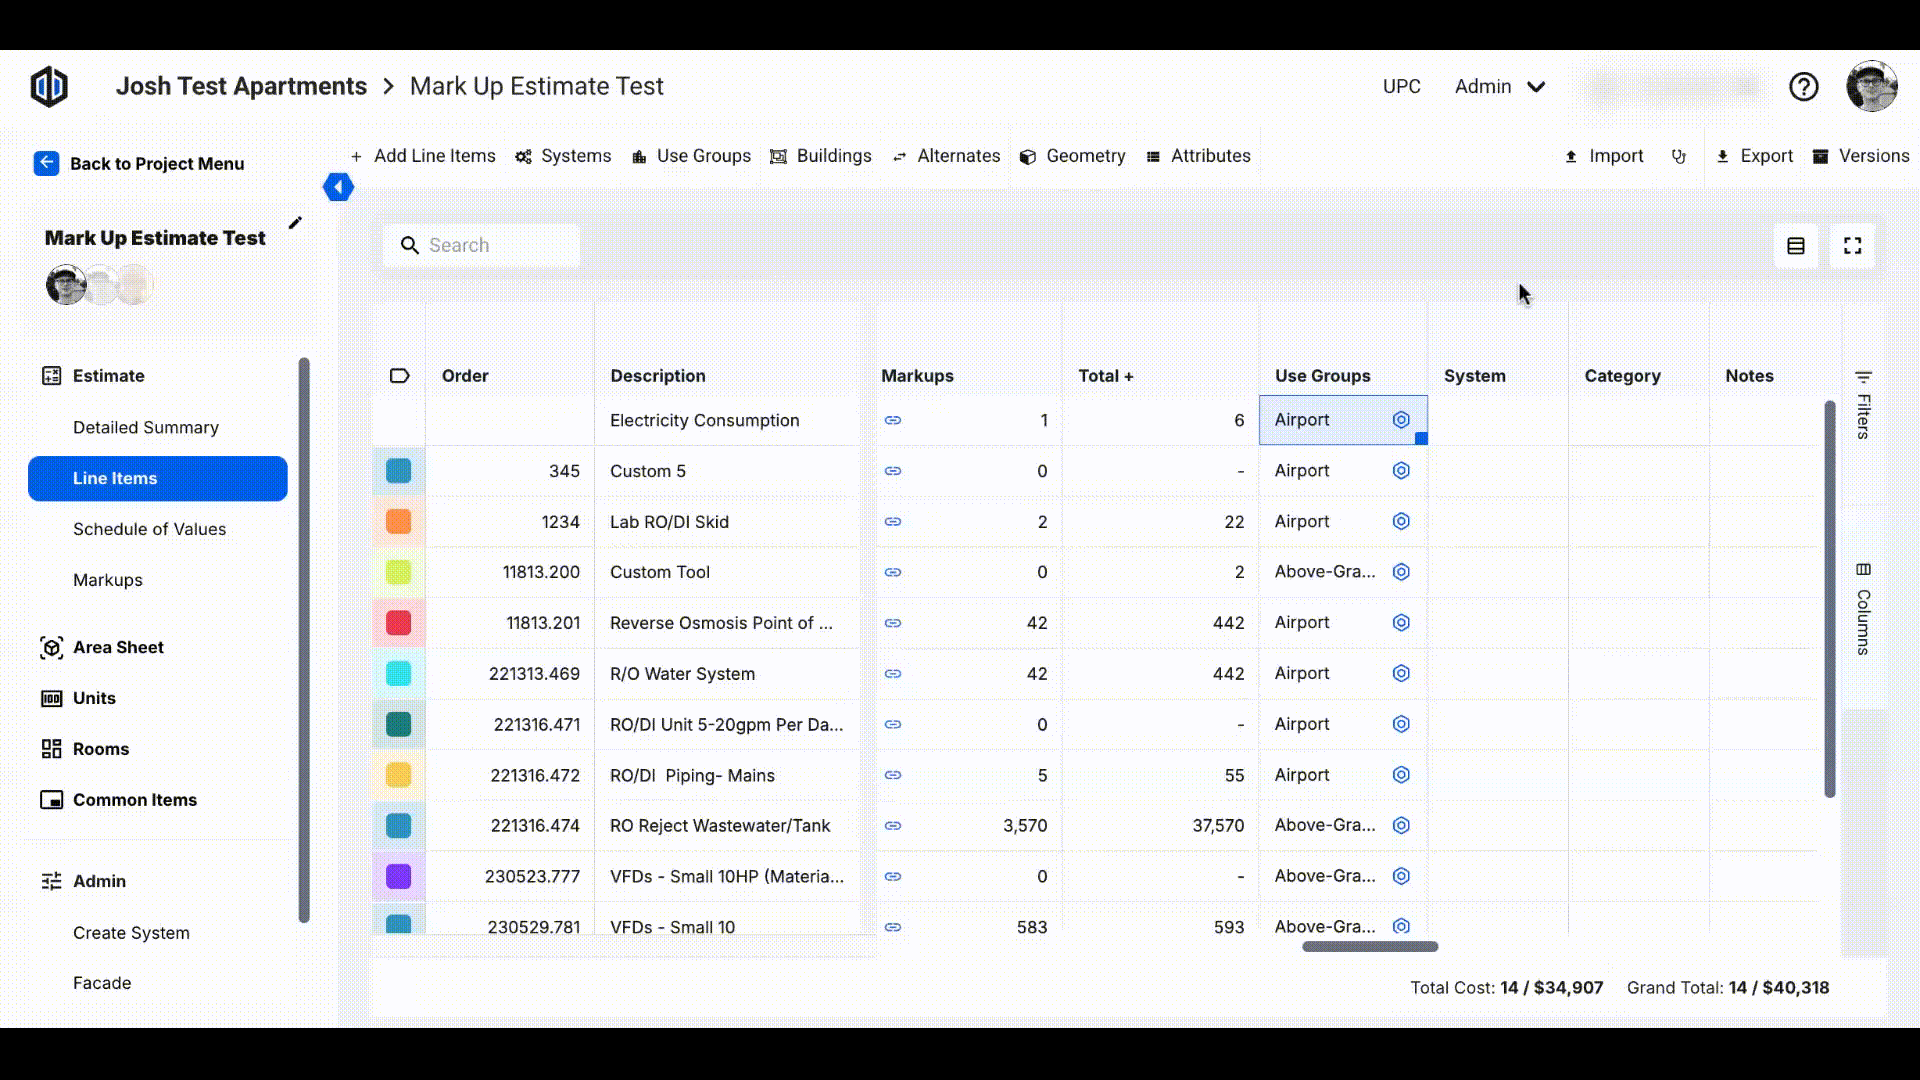Toggle the Filters side panel
Image resolution: width=1920 pixels, height=1080 pixels.
click(x=1863, y=403)
